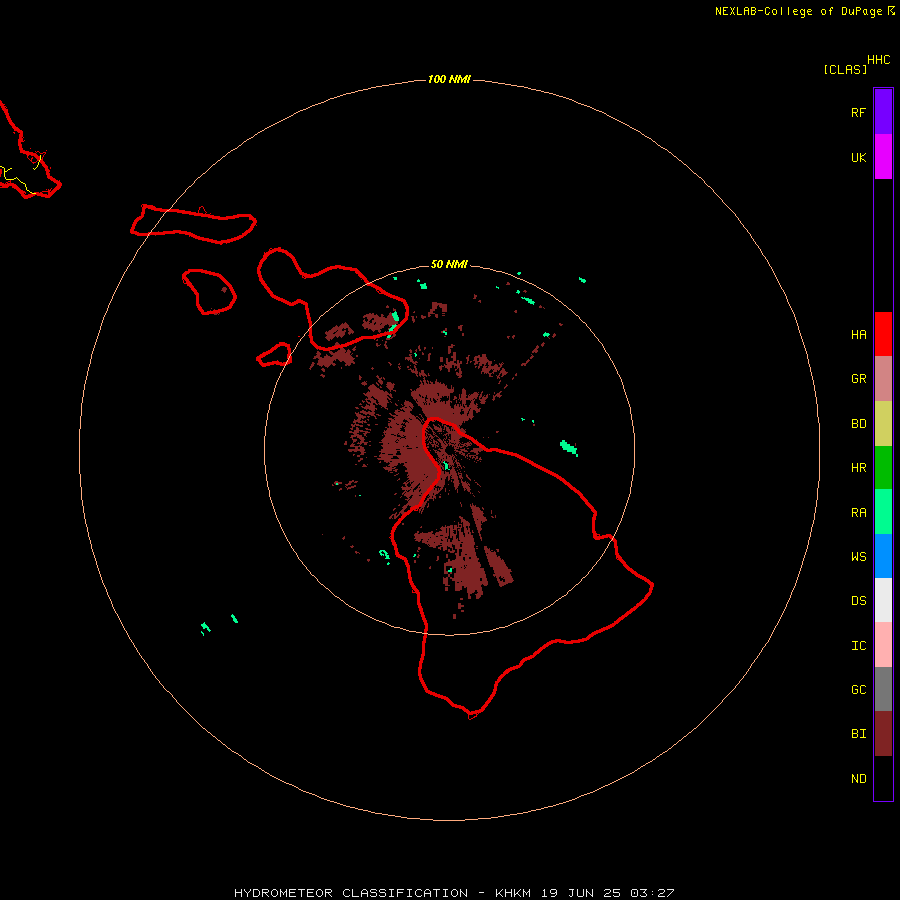
Task: Click the RF legend label
Action: tap(858, 112)
